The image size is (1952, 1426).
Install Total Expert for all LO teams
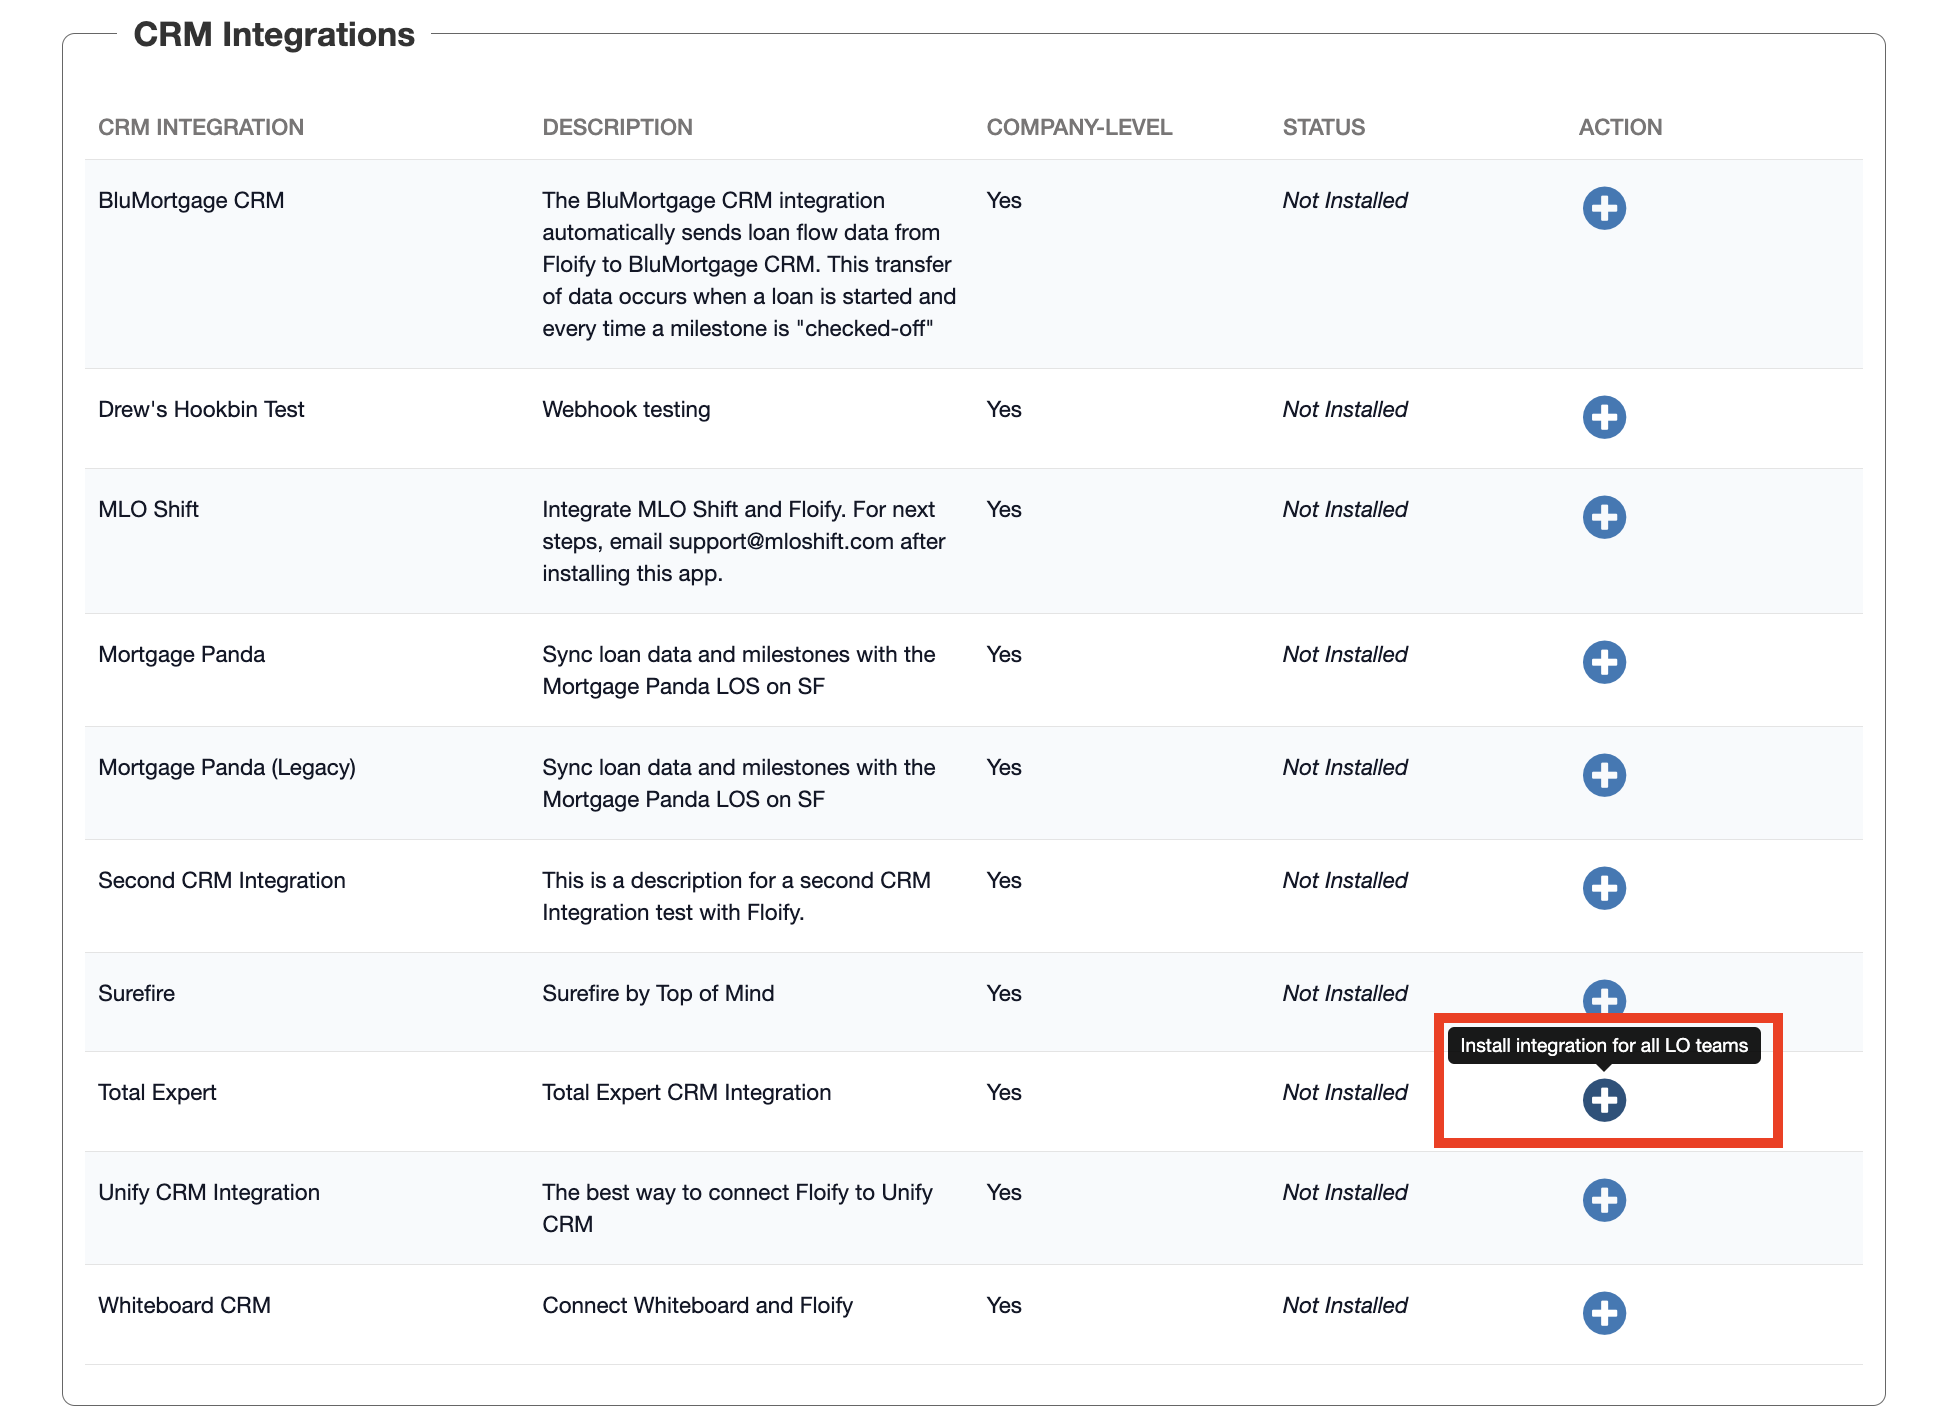click(1603, 1100)
